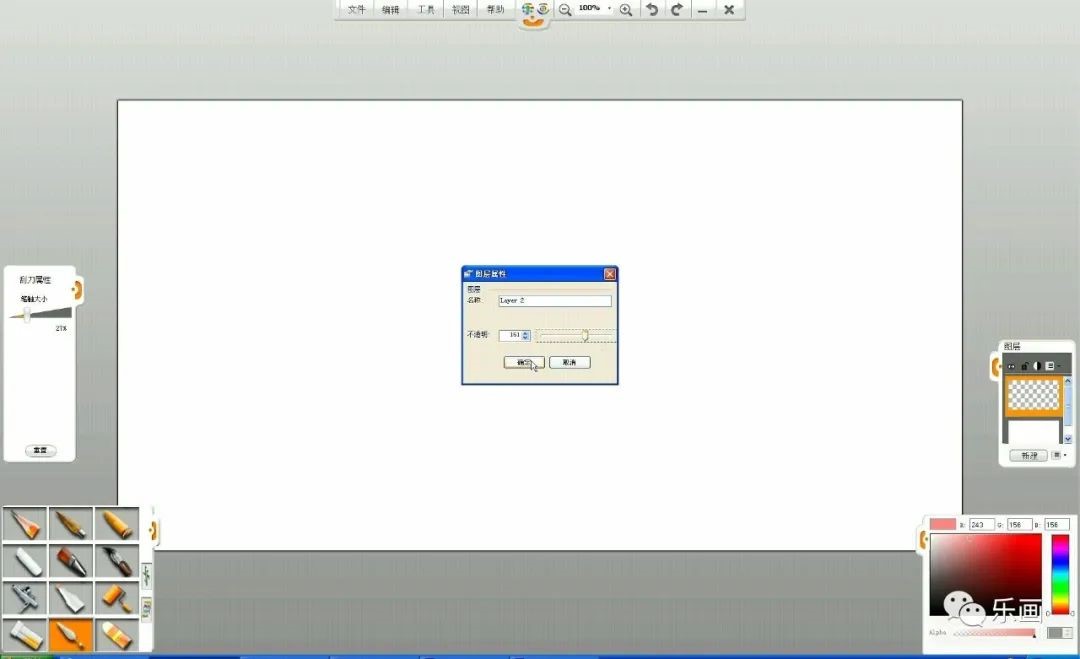This screenshot has height=659, width=1080.
Task: Undo the last action with undo arrow
Action: tap(652, 10)
